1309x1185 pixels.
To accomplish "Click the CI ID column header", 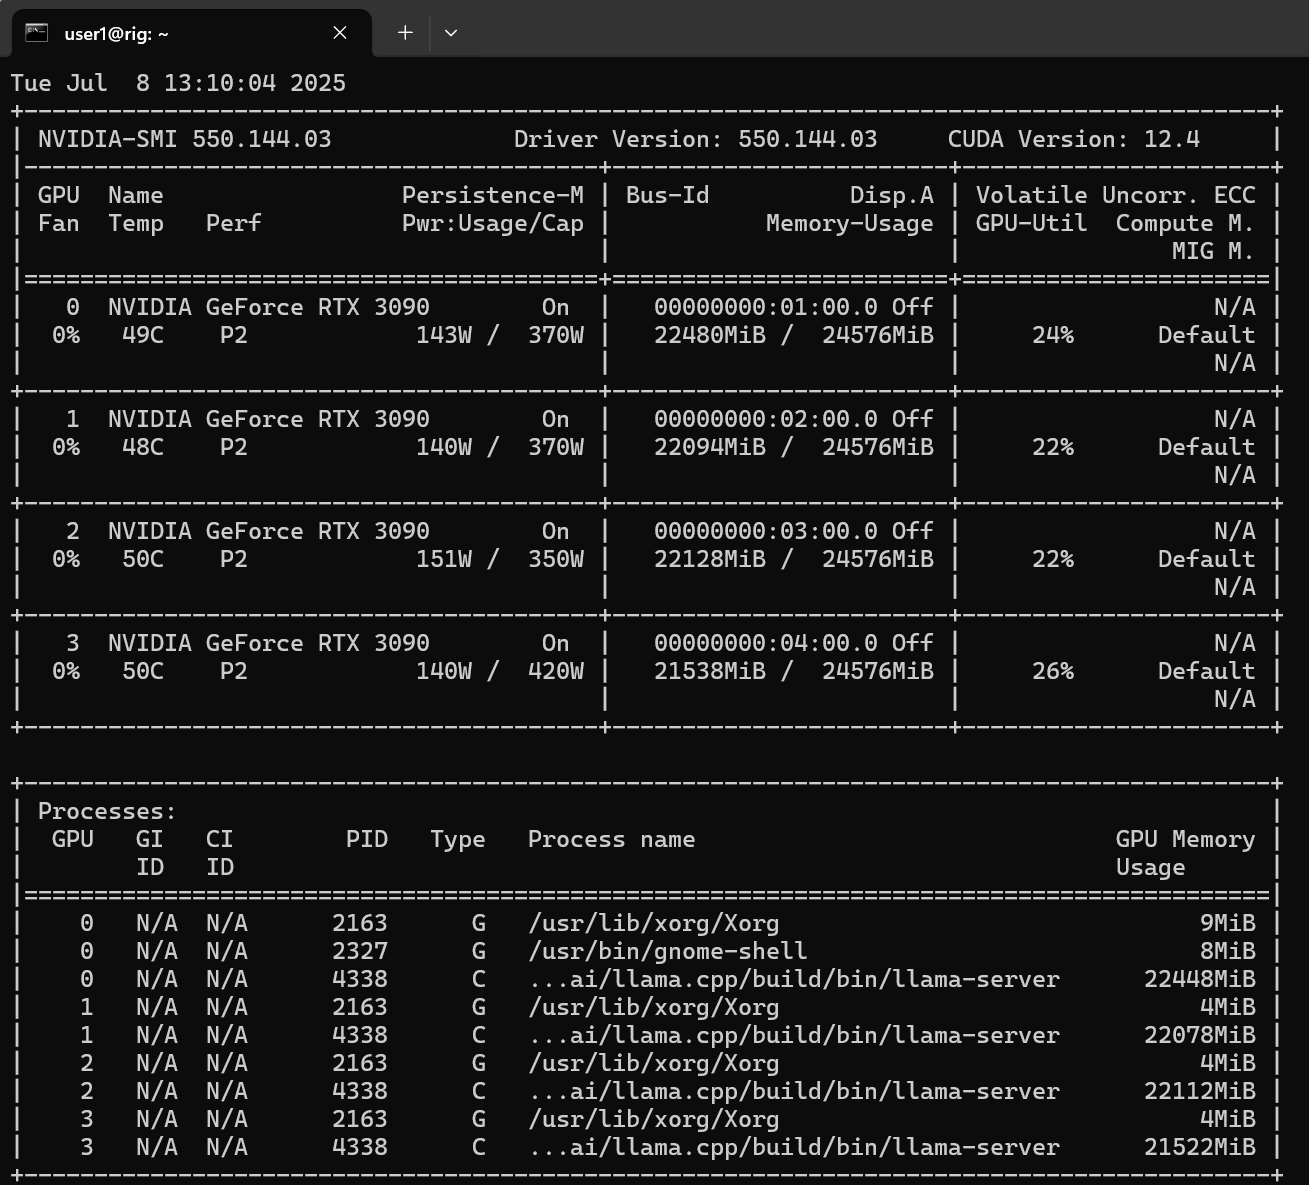I will (220, 854).
